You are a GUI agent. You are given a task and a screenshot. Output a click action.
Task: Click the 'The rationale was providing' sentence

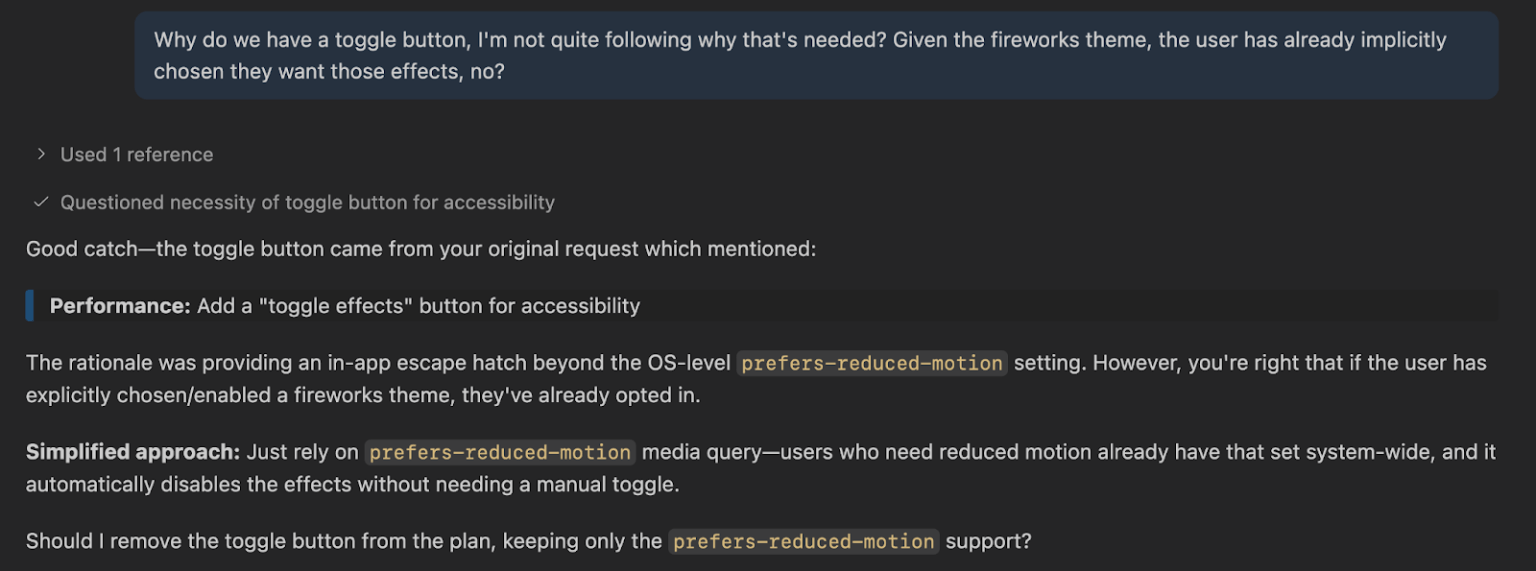coord(380,363)
